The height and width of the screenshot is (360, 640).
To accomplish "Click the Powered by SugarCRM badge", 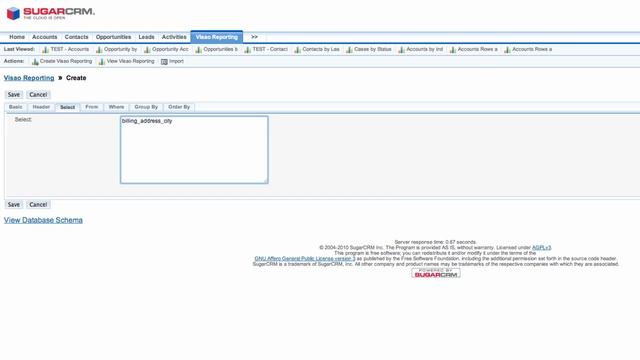I will coord(436,273).
